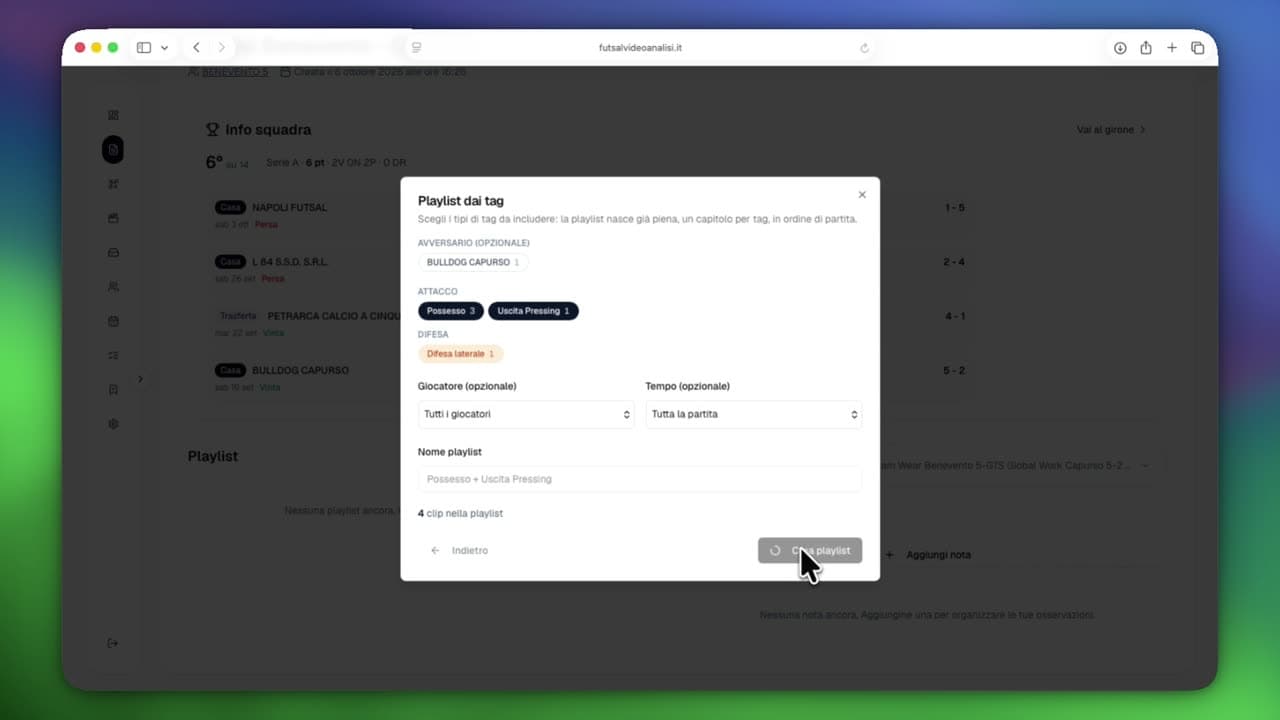The width and height of the screenshot is (1280, 720).
Task: Click the BENEVENTO 5 team link
Action: (234, 72)
